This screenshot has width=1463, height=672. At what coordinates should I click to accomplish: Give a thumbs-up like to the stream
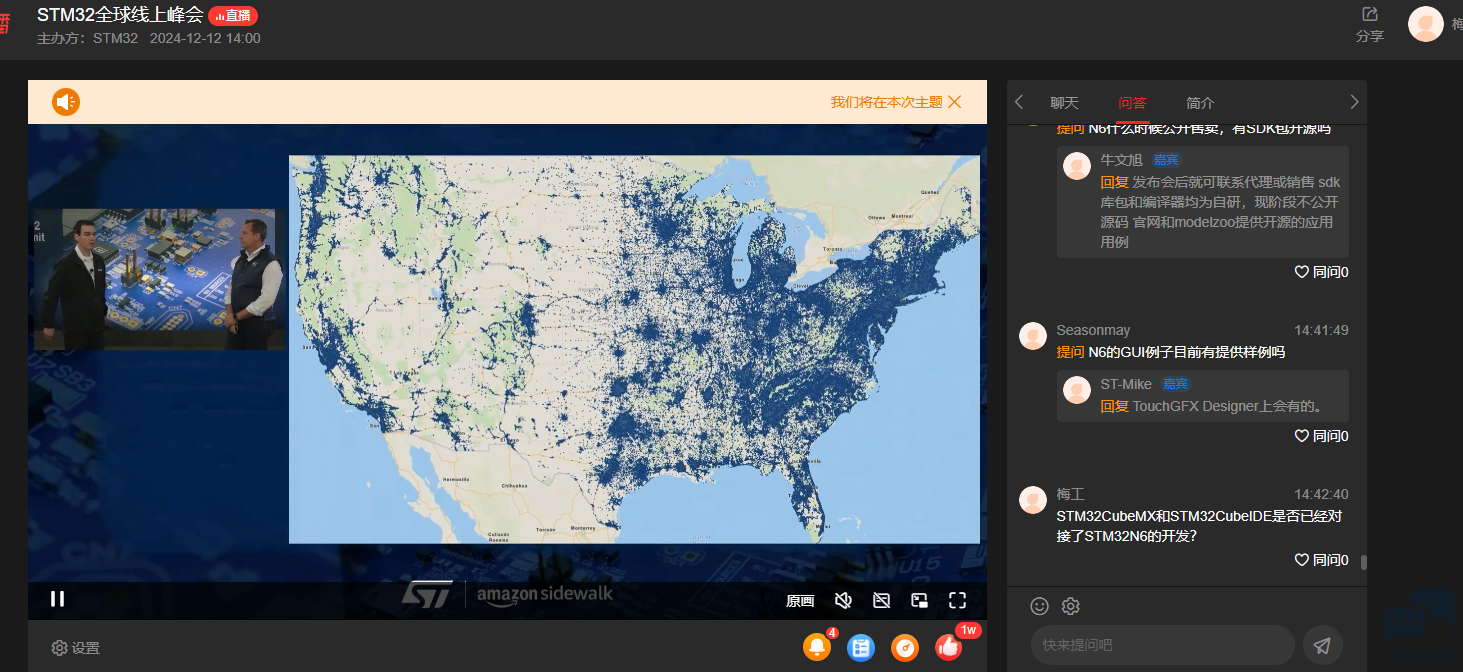[x=948, y=647]
